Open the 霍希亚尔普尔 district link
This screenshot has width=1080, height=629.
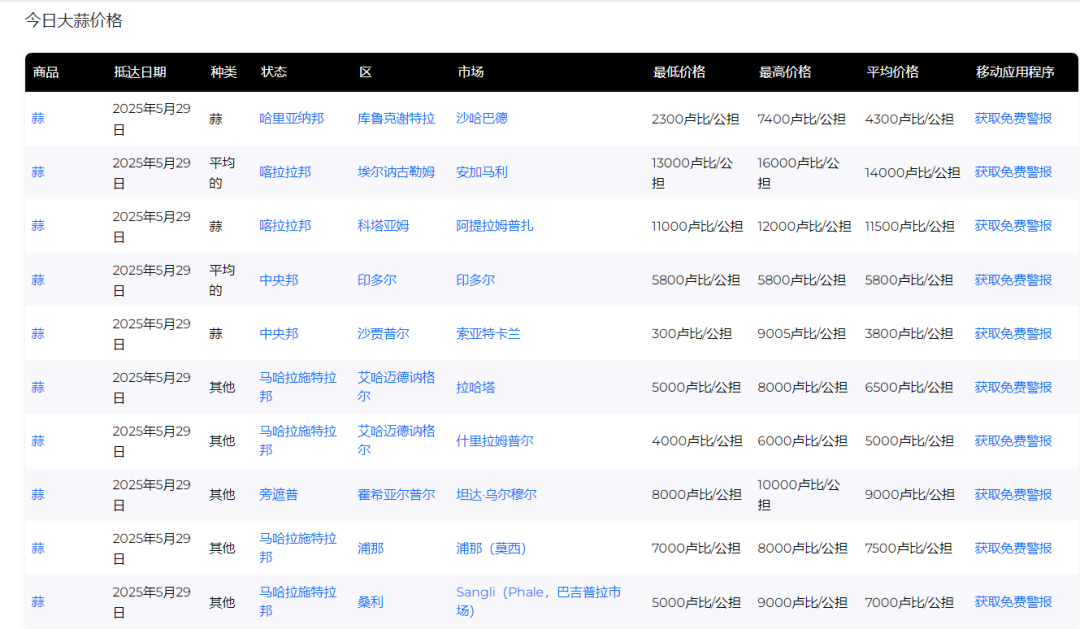pyautogui.click(x=396, y=495)
